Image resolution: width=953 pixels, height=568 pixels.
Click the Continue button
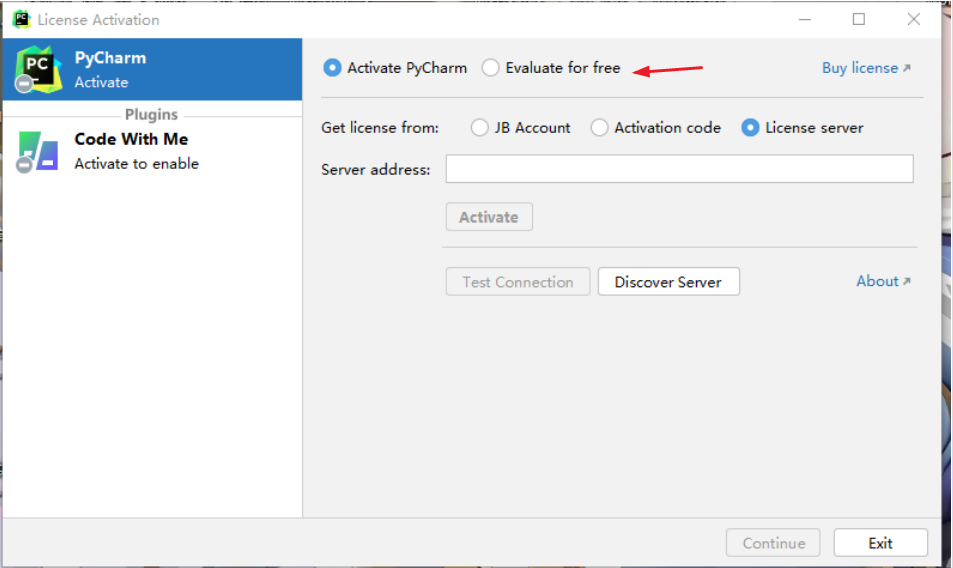773,543
